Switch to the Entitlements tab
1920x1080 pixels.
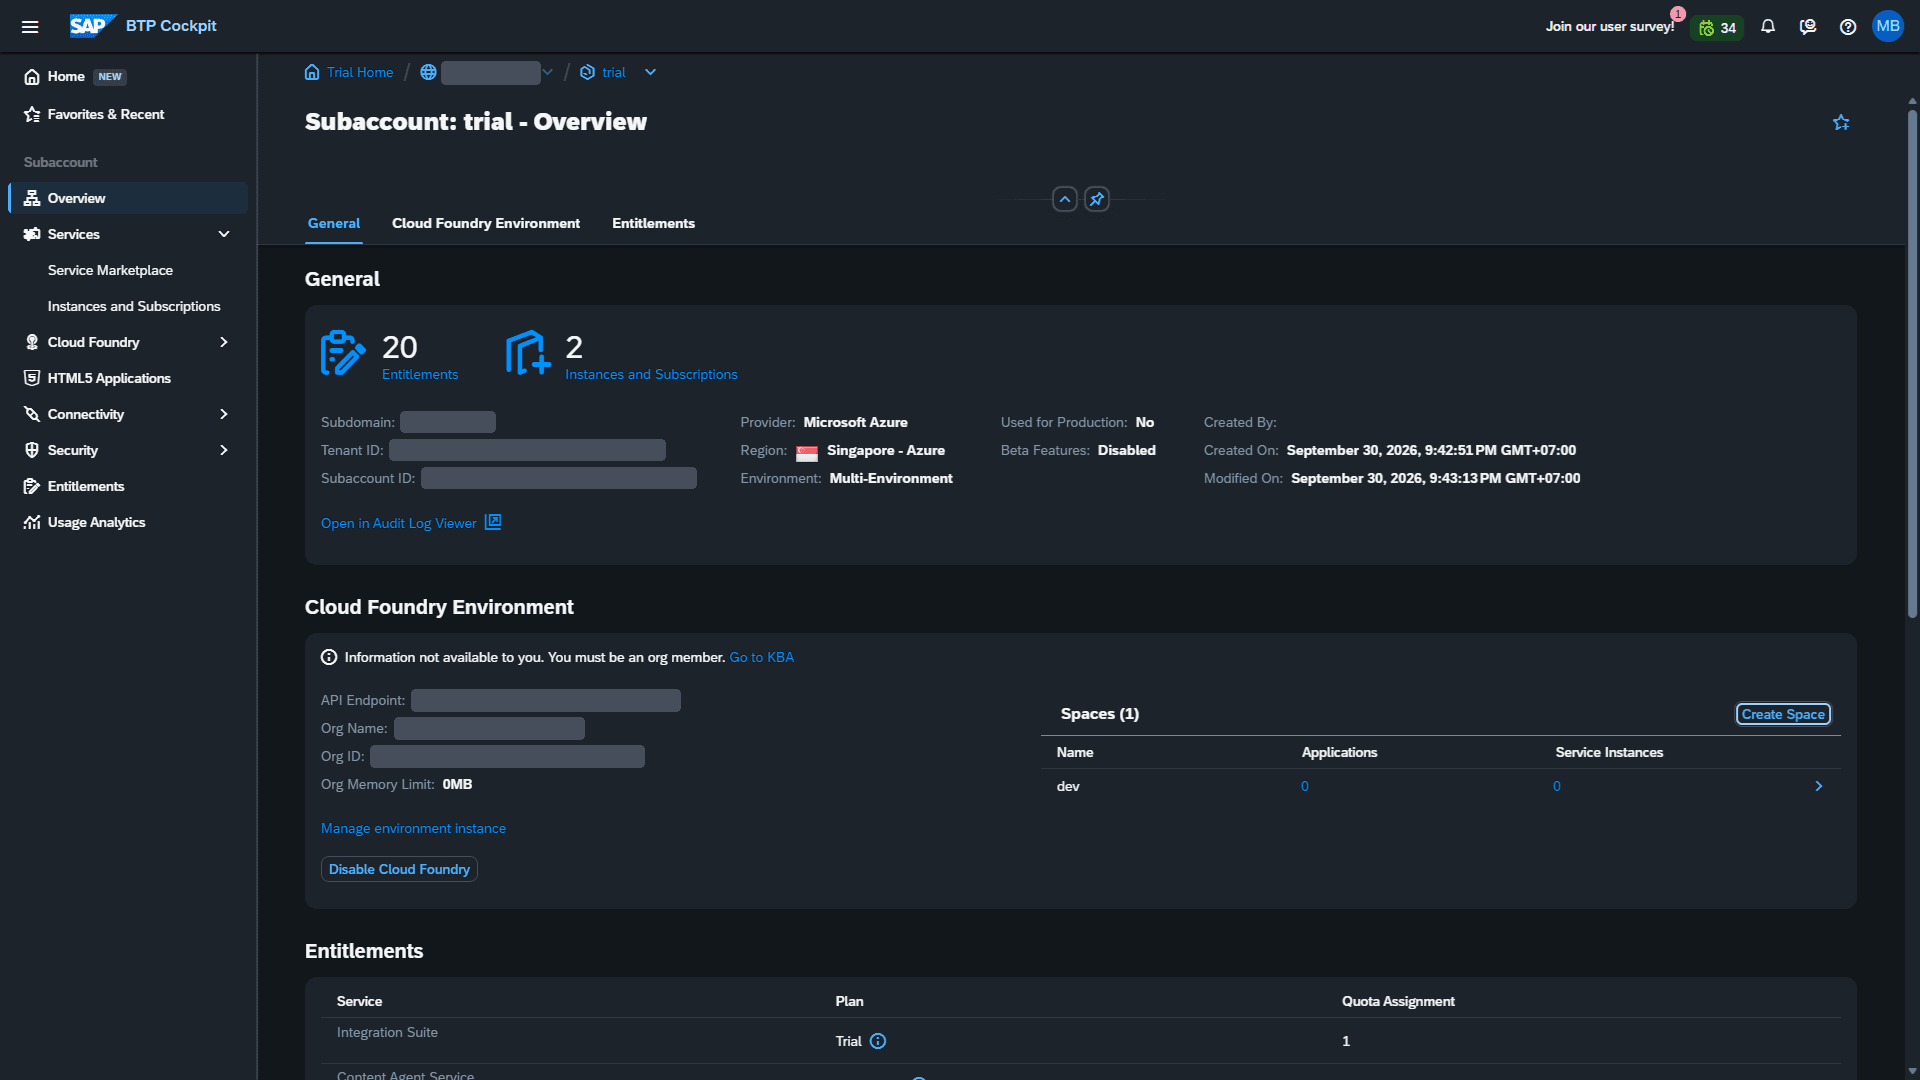(x=654, y=223)
